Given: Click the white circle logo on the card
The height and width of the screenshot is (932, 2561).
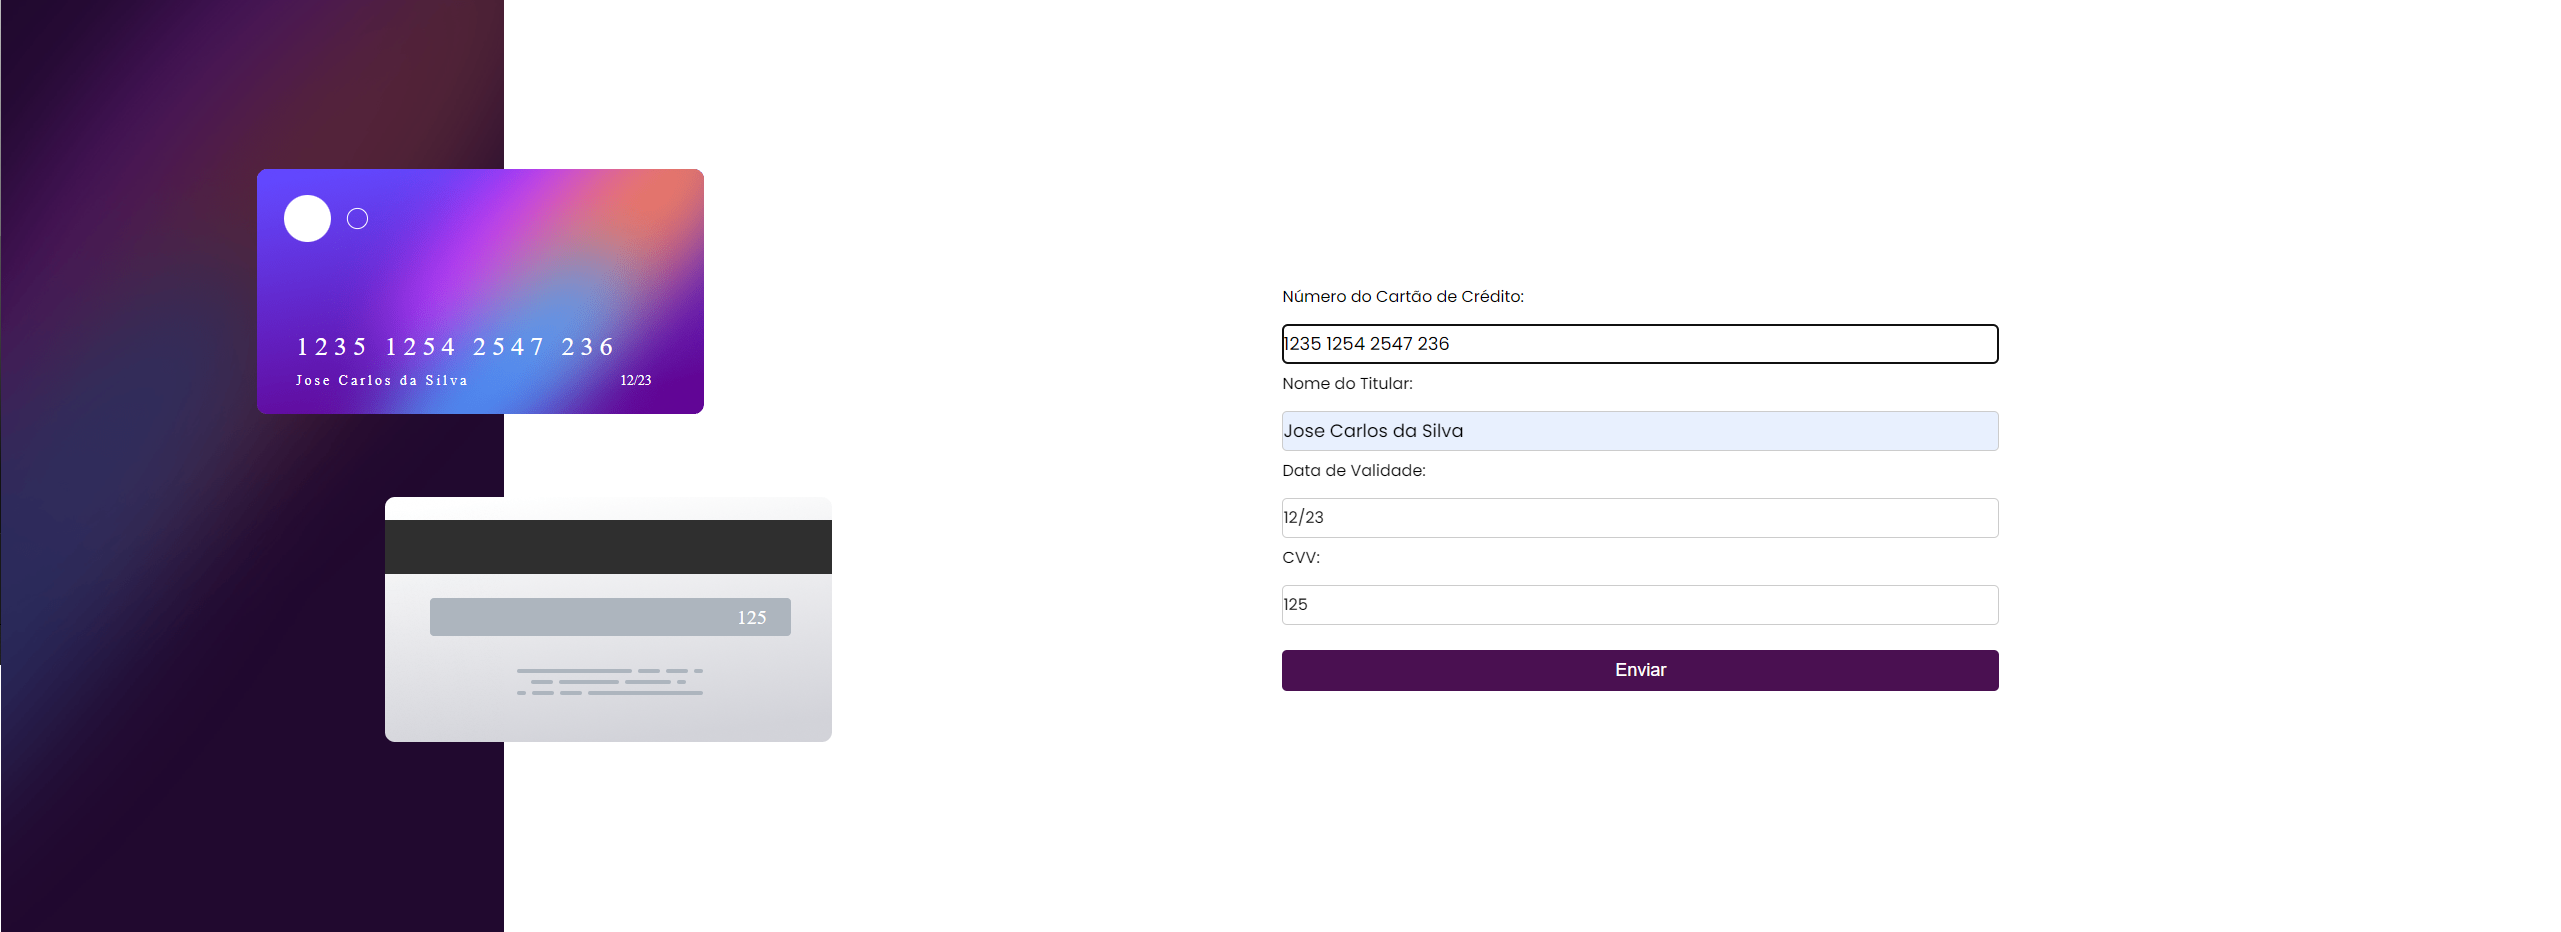Looking at the screenshot, I should pos(306,218).
